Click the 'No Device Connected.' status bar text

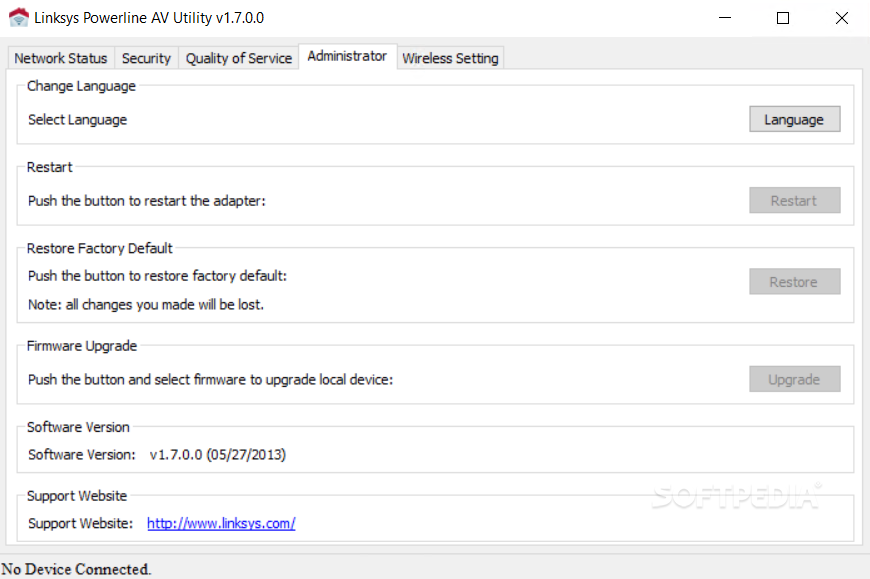point(76,569)
